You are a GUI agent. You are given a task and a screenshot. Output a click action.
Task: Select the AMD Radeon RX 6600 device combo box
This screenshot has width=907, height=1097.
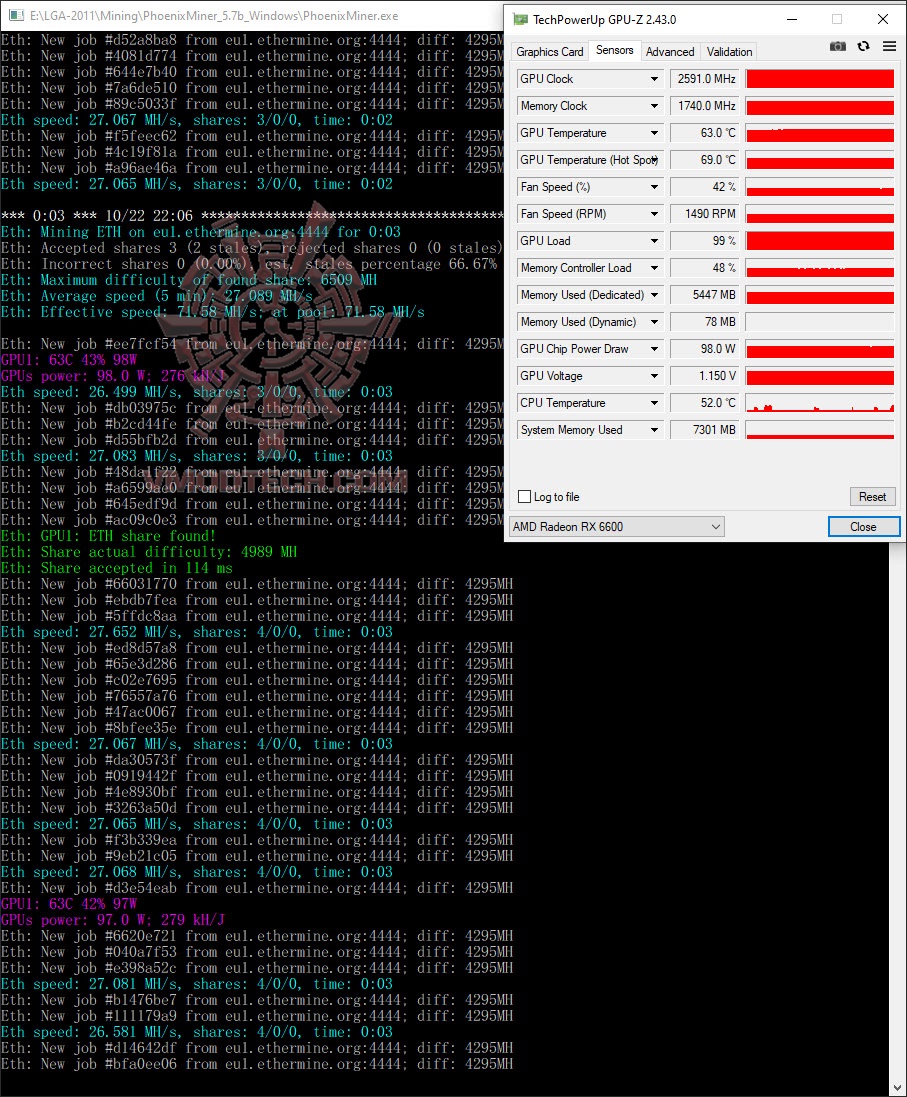[617, 527]
